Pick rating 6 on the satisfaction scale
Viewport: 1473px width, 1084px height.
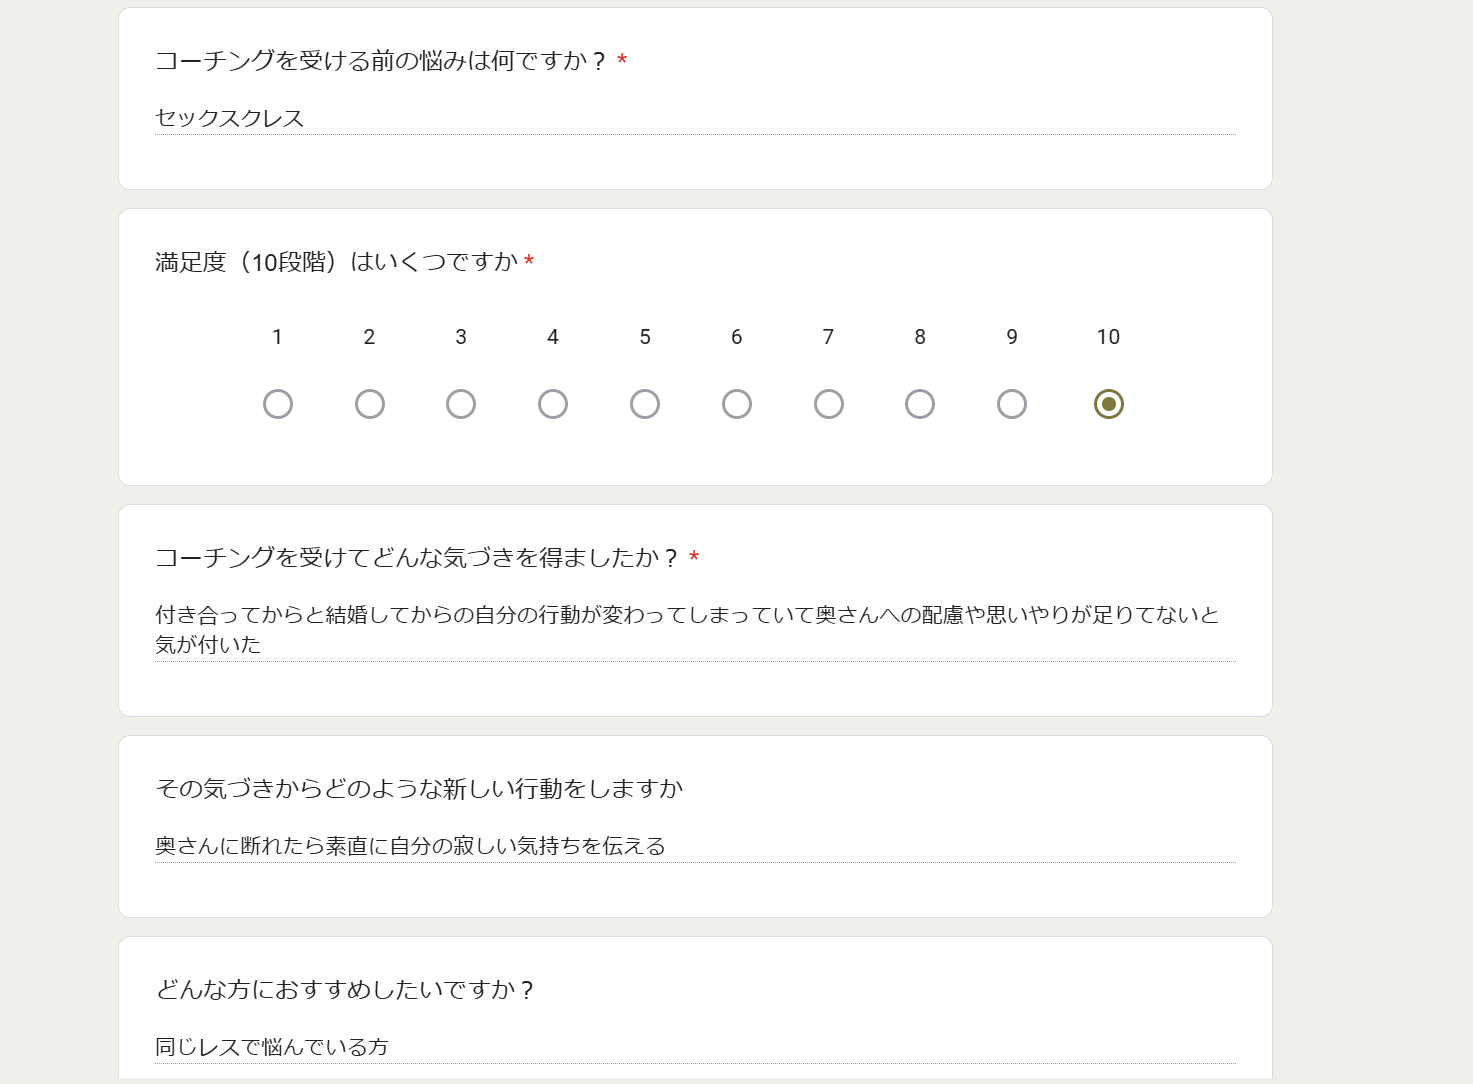tap(737, 404)
